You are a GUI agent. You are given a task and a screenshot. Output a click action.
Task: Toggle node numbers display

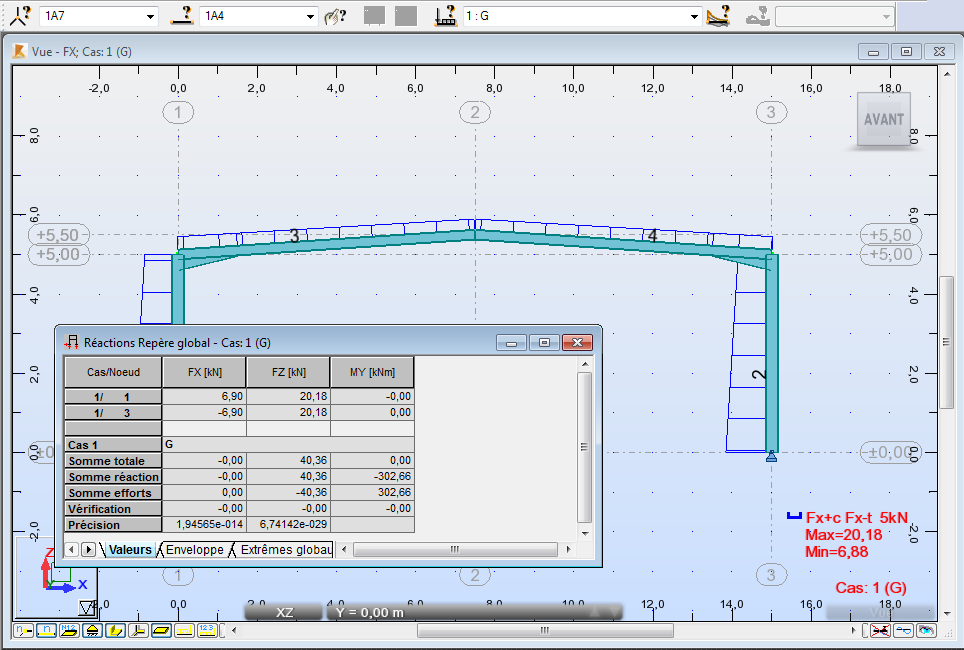tap(23, 630)
